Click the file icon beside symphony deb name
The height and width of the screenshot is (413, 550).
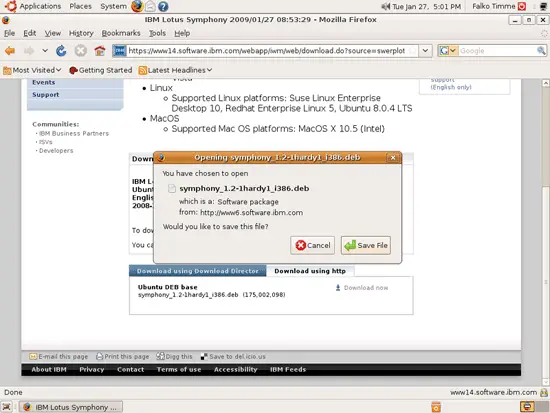[172, 188]
